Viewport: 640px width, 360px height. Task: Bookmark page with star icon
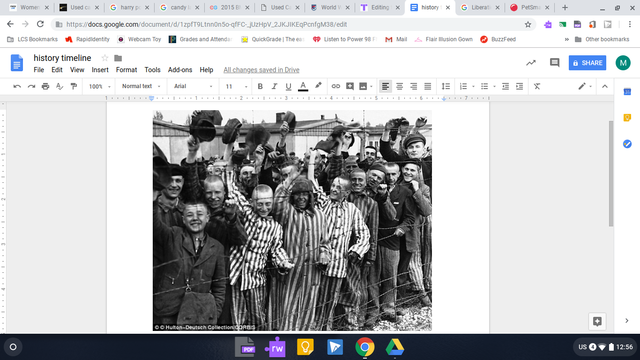pos(528,24)
